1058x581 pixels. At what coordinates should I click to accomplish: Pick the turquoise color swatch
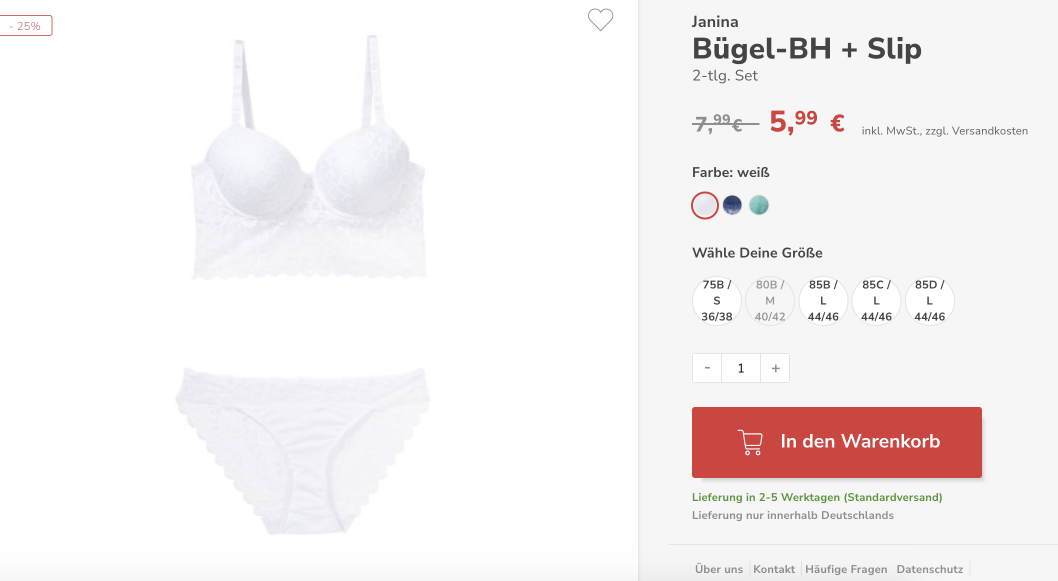[x=759, y=204]
